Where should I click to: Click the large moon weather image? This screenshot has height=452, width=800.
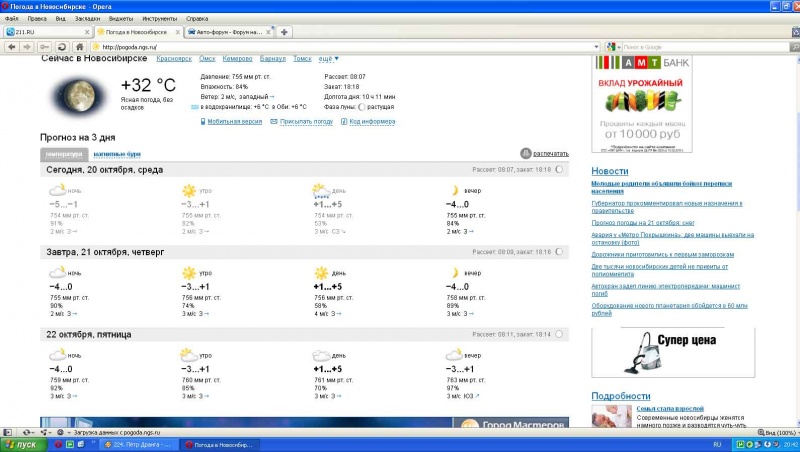click(79, 95)
